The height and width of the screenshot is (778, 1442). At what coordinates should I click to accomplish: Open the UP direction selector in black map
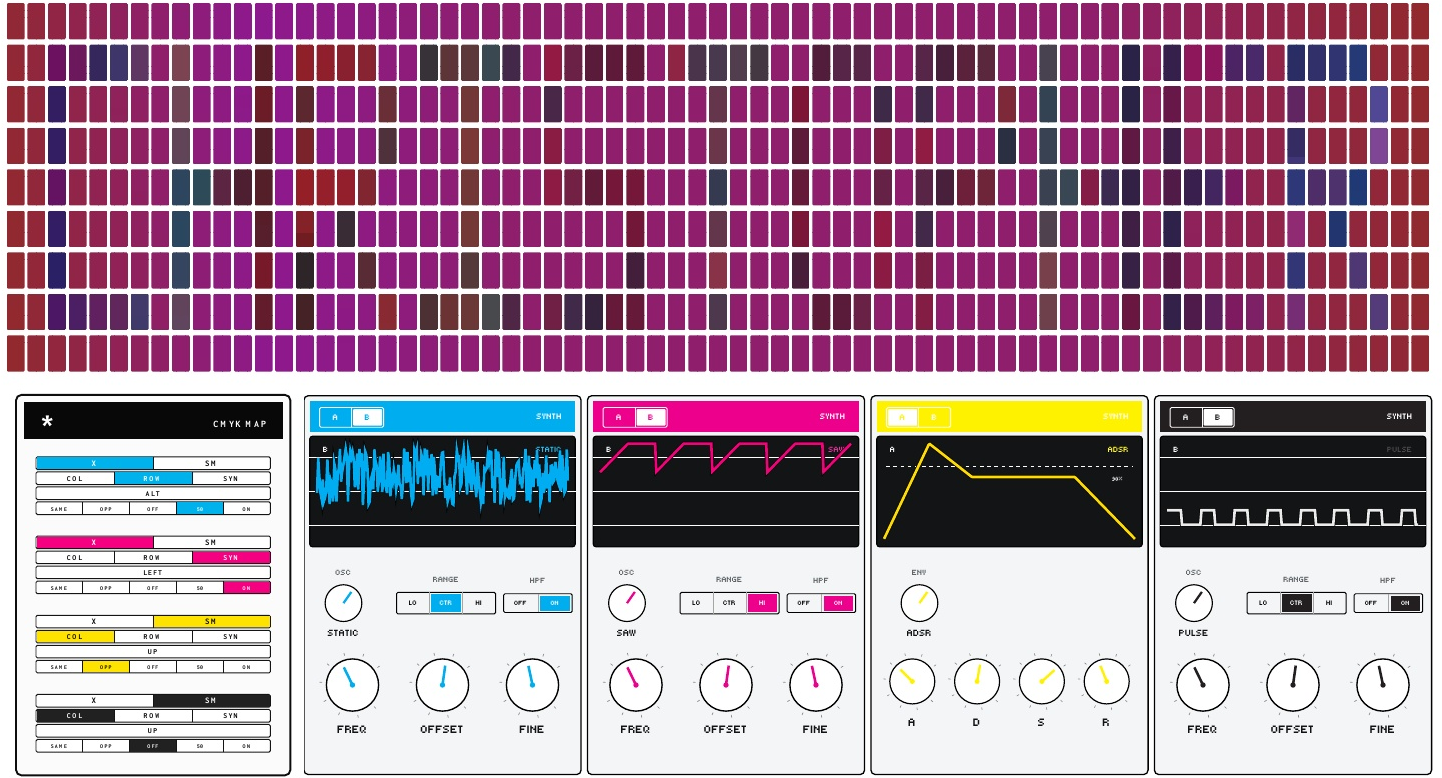153,730
